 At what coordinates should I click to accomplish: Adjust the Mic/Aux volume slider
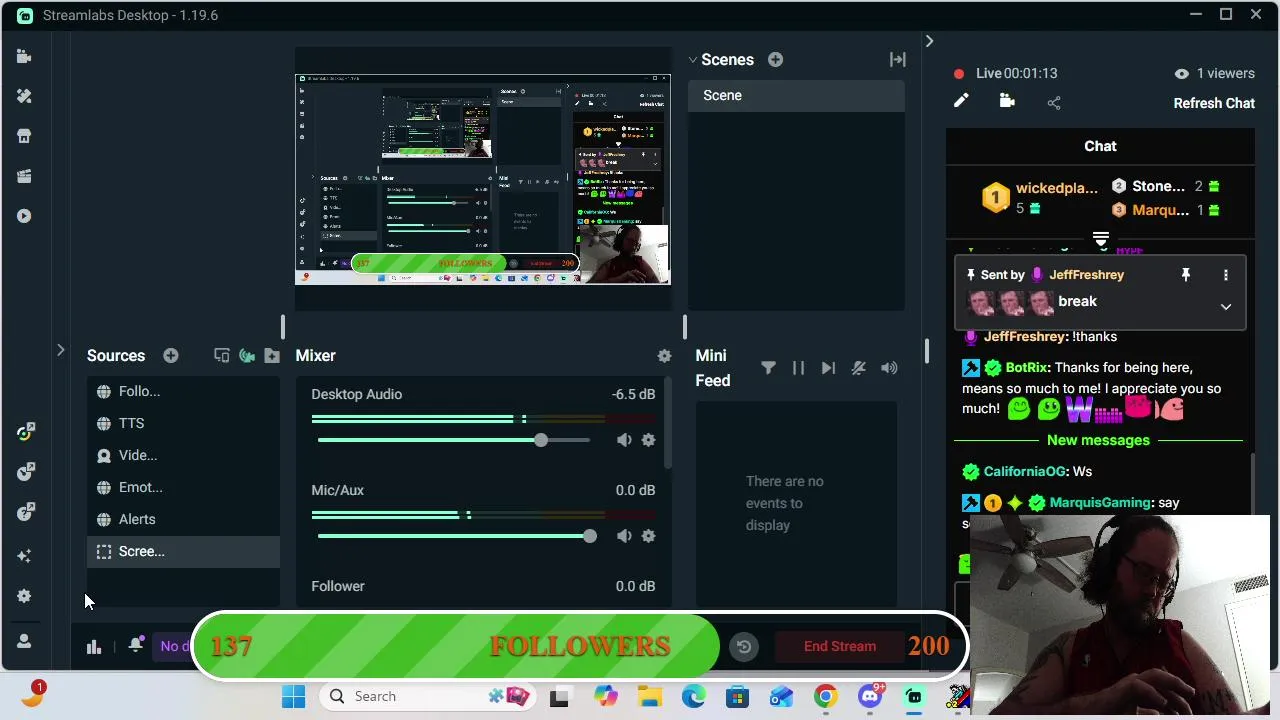click(x=590, y=536)
